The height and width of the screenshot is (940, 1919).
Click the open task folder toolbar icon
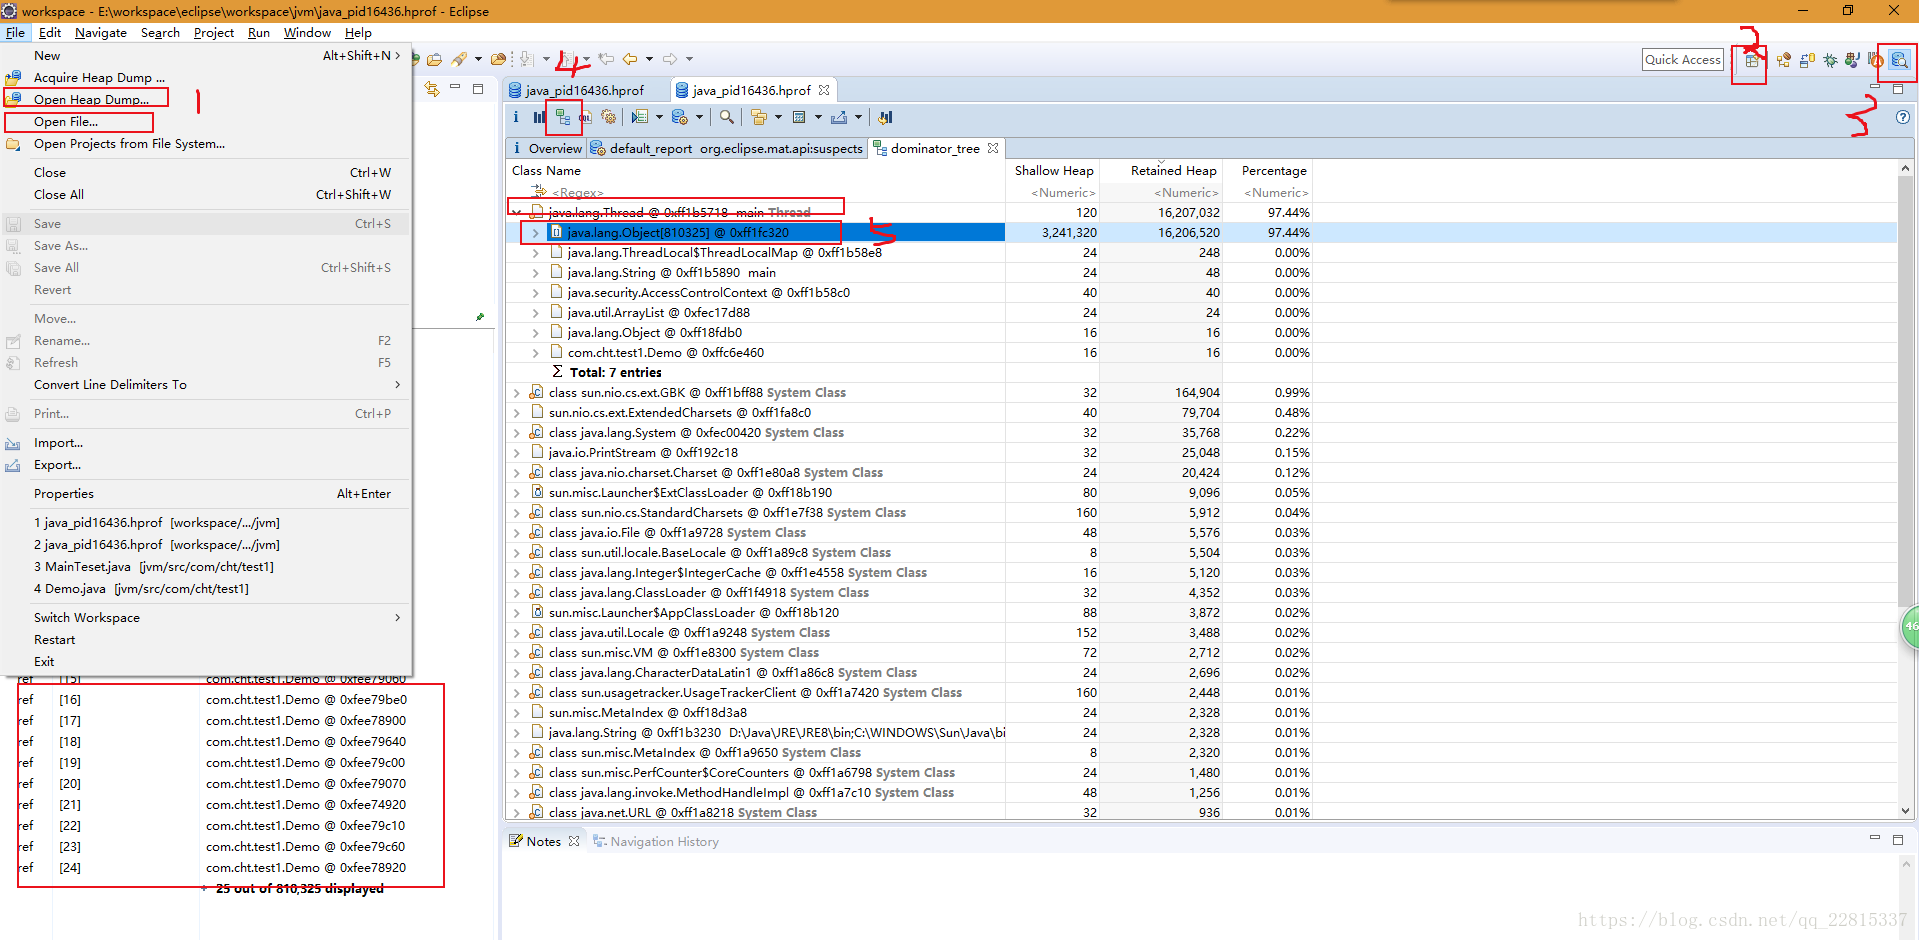click(434, 59)
